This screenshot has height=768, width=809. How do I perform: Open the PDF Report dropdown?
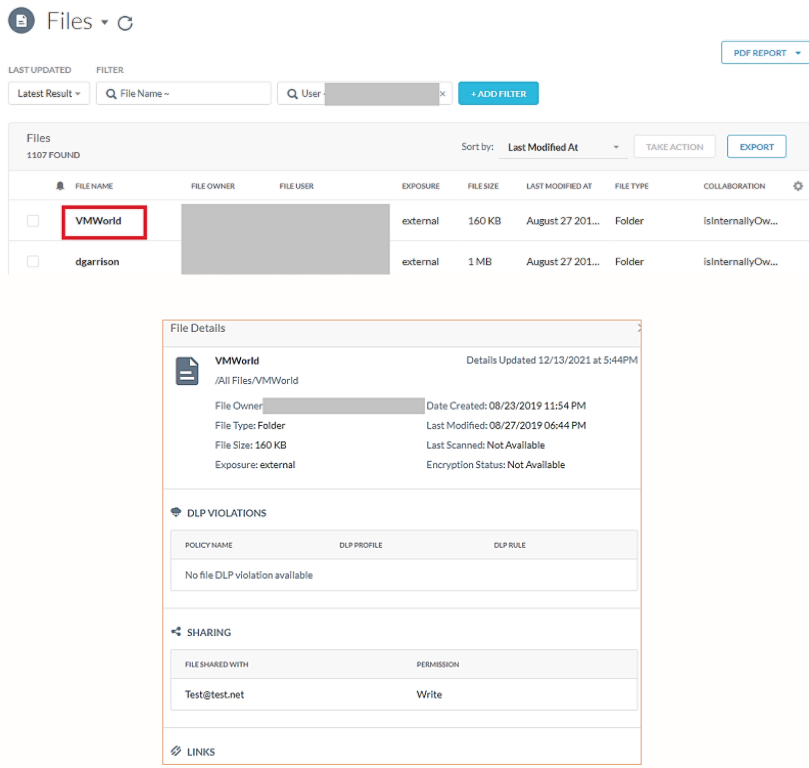pos(766,53)
